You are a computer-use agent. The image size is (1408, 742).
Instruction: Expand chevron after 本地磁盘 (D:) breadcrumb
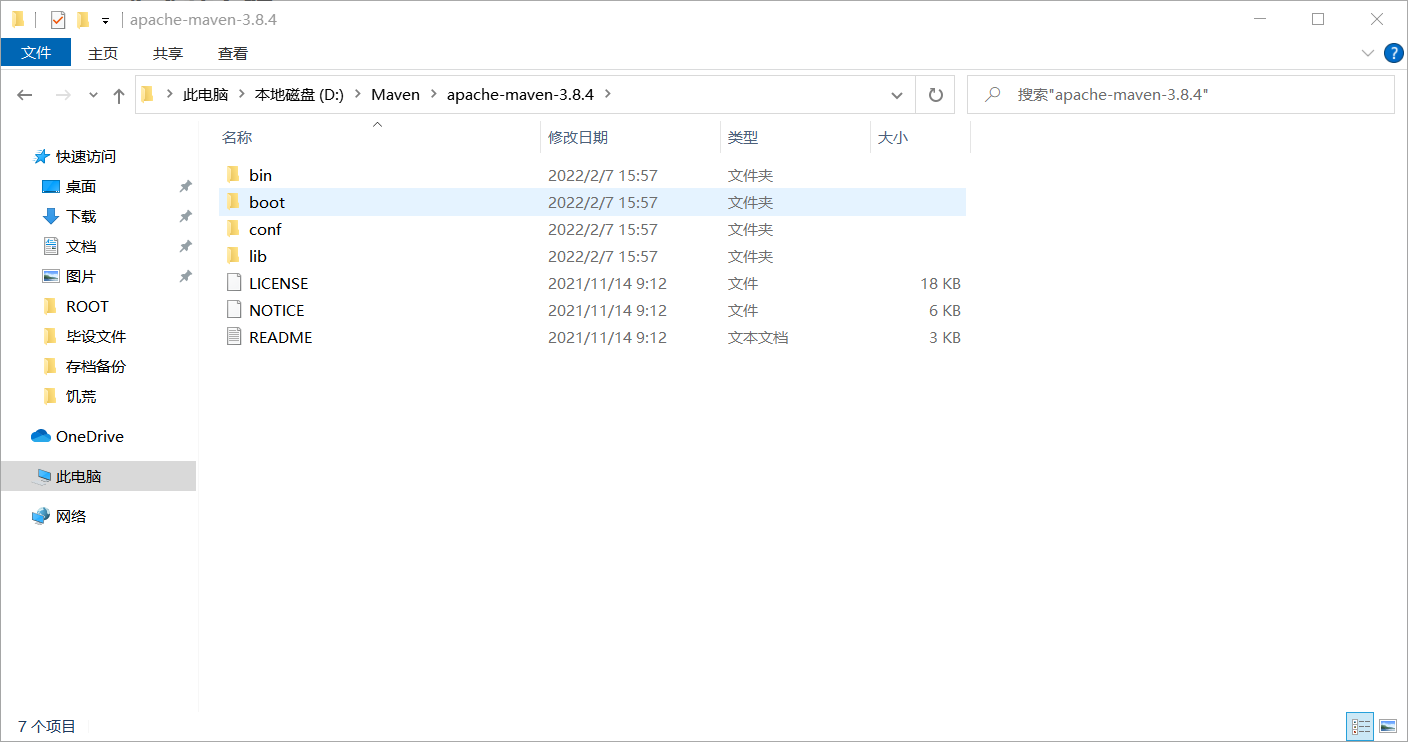tap(357, 94)
